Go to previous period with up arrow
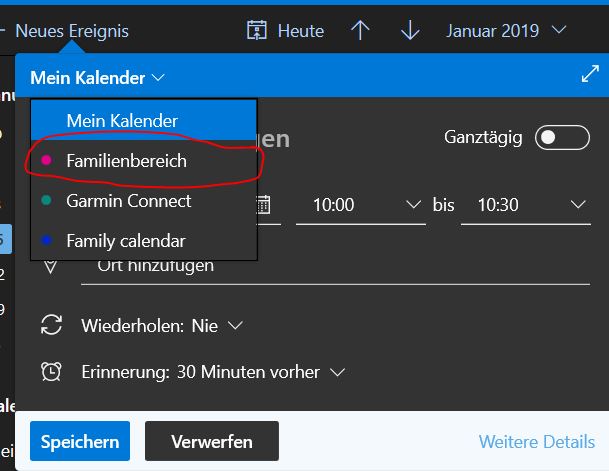The height and width of the screenshot is (471, 609). click(360, 30)
